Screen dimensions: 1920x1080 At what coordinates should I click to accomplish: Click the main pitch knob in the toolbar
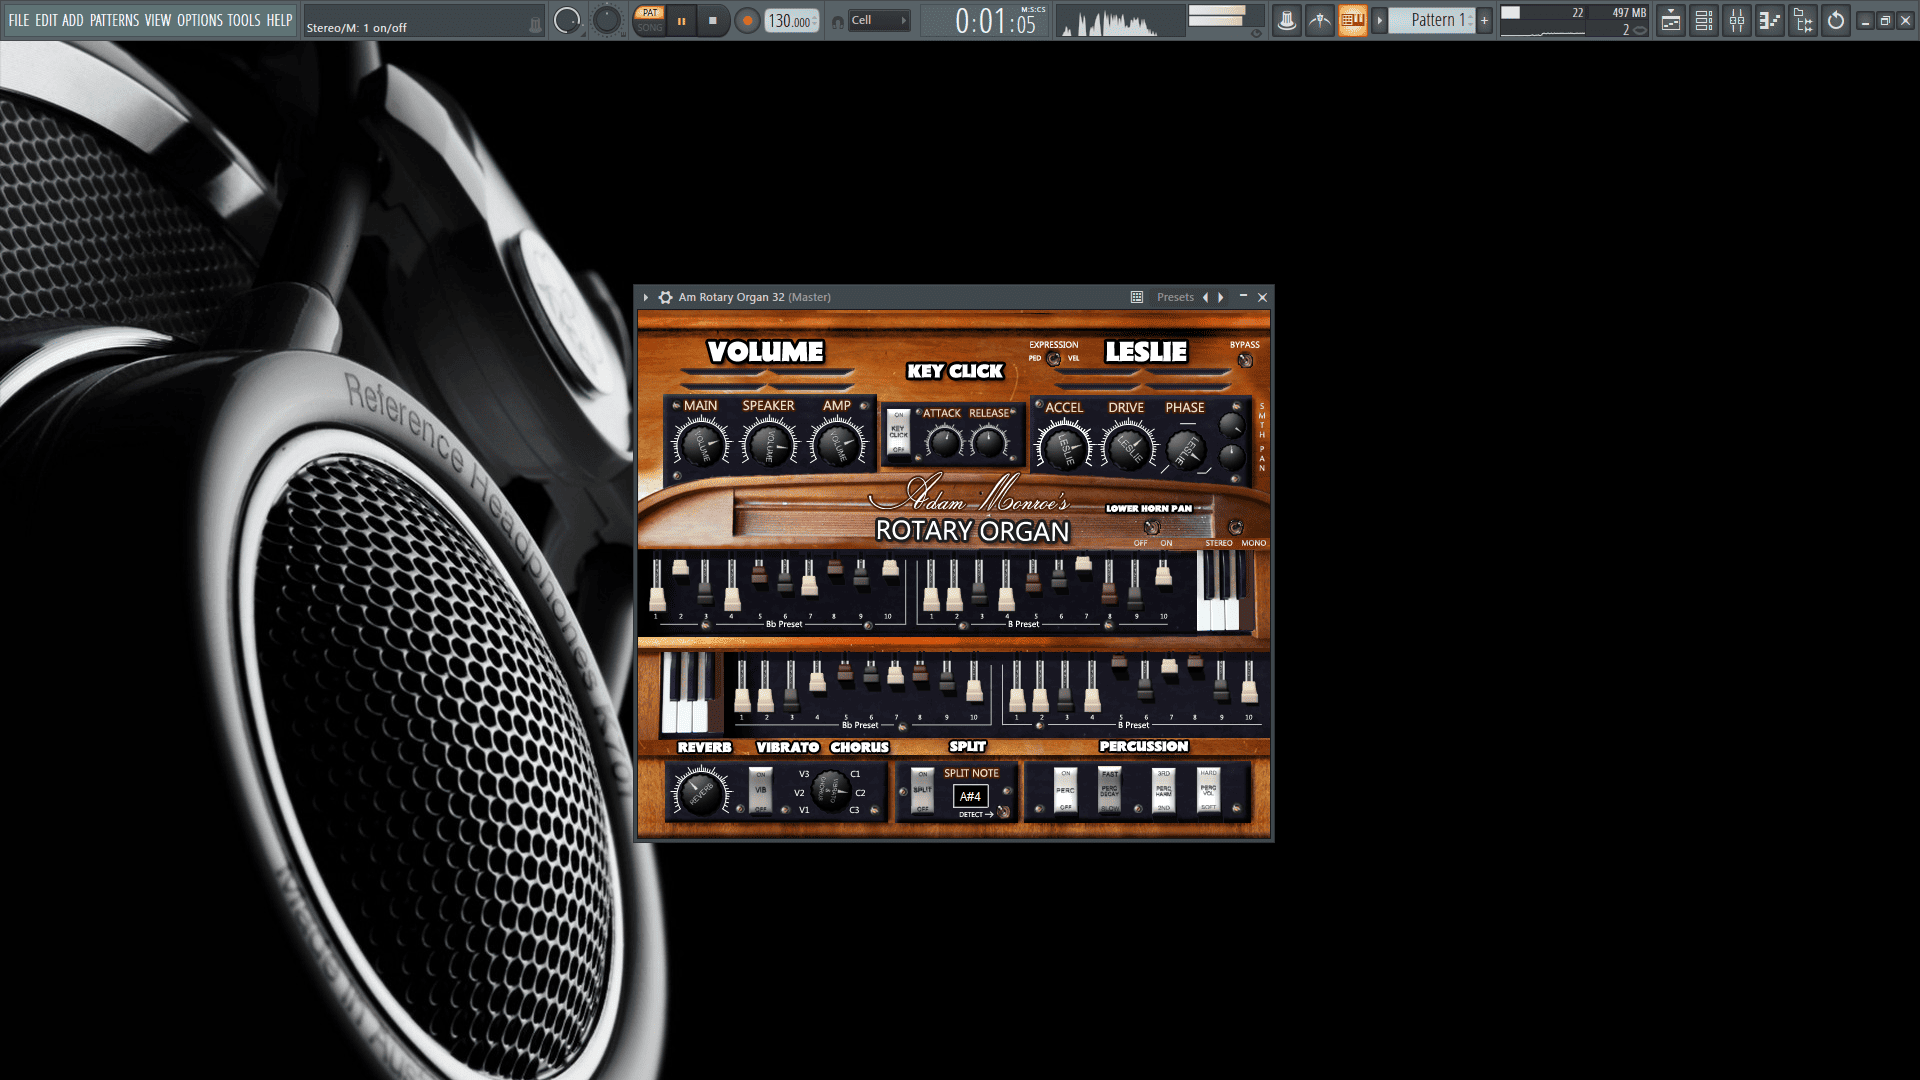(x=607, y=21)
